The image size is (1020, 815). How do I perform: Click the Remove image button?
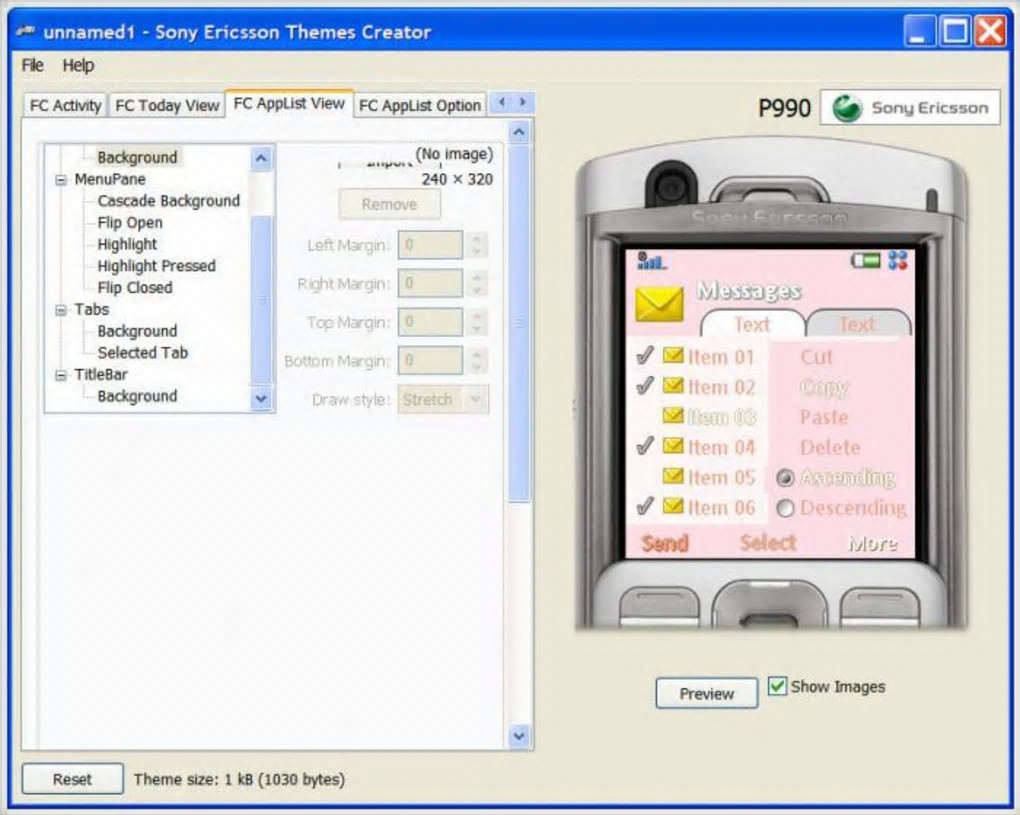tap(389, 204)
